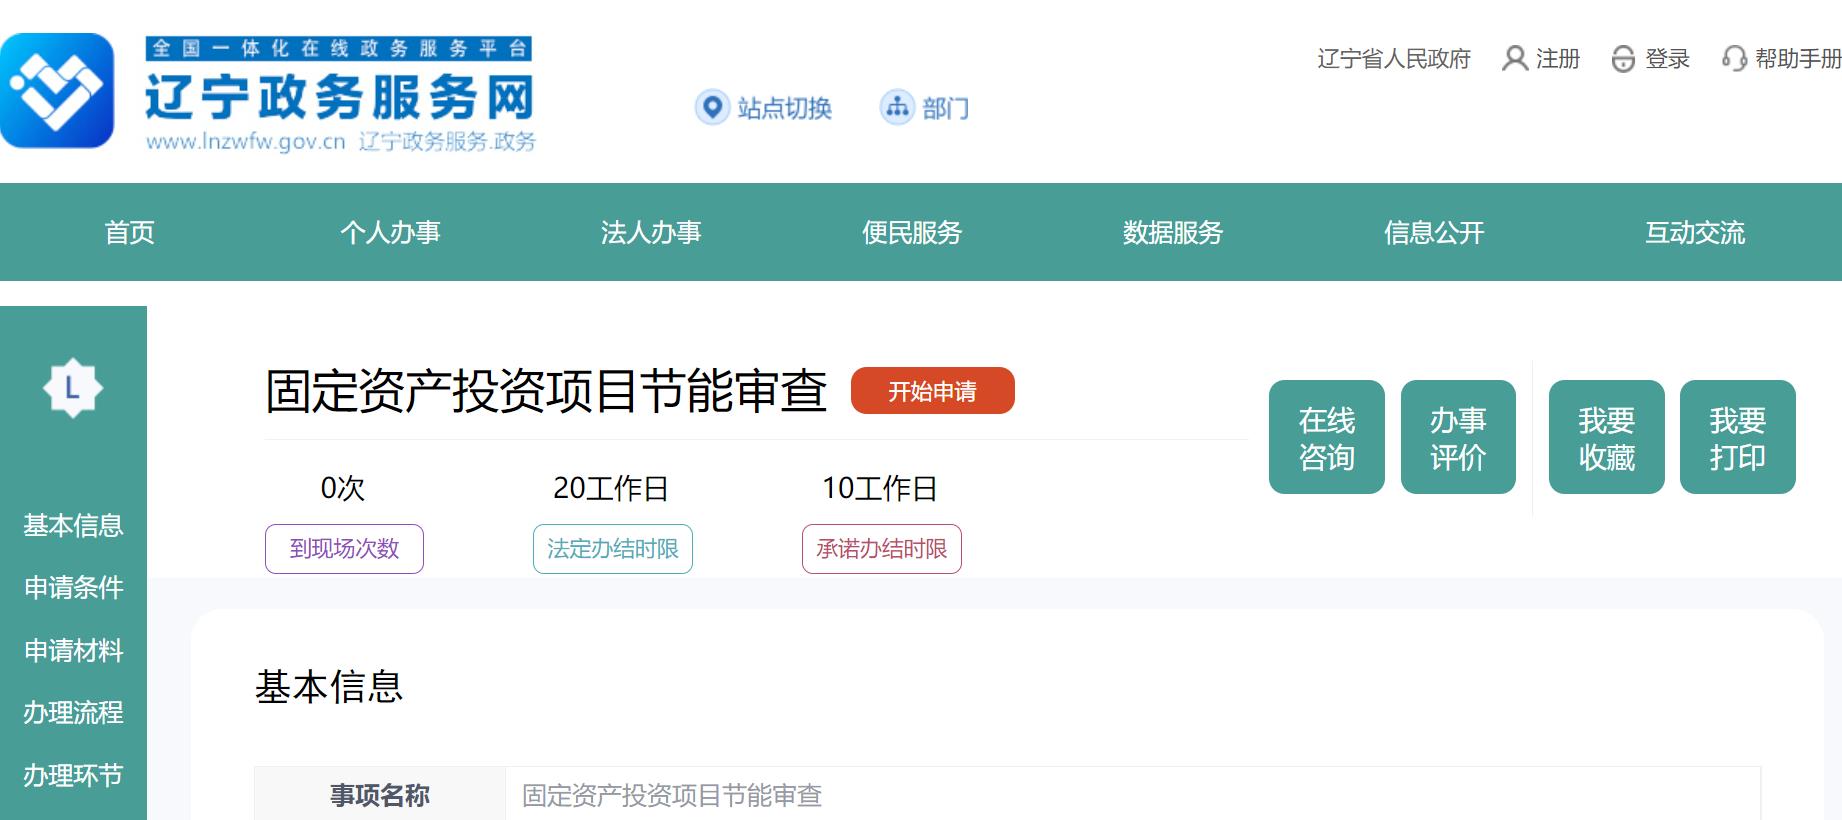1842x820 pixels.
Task: Click the login icon next to 登录
Action: coord(1623,59)
